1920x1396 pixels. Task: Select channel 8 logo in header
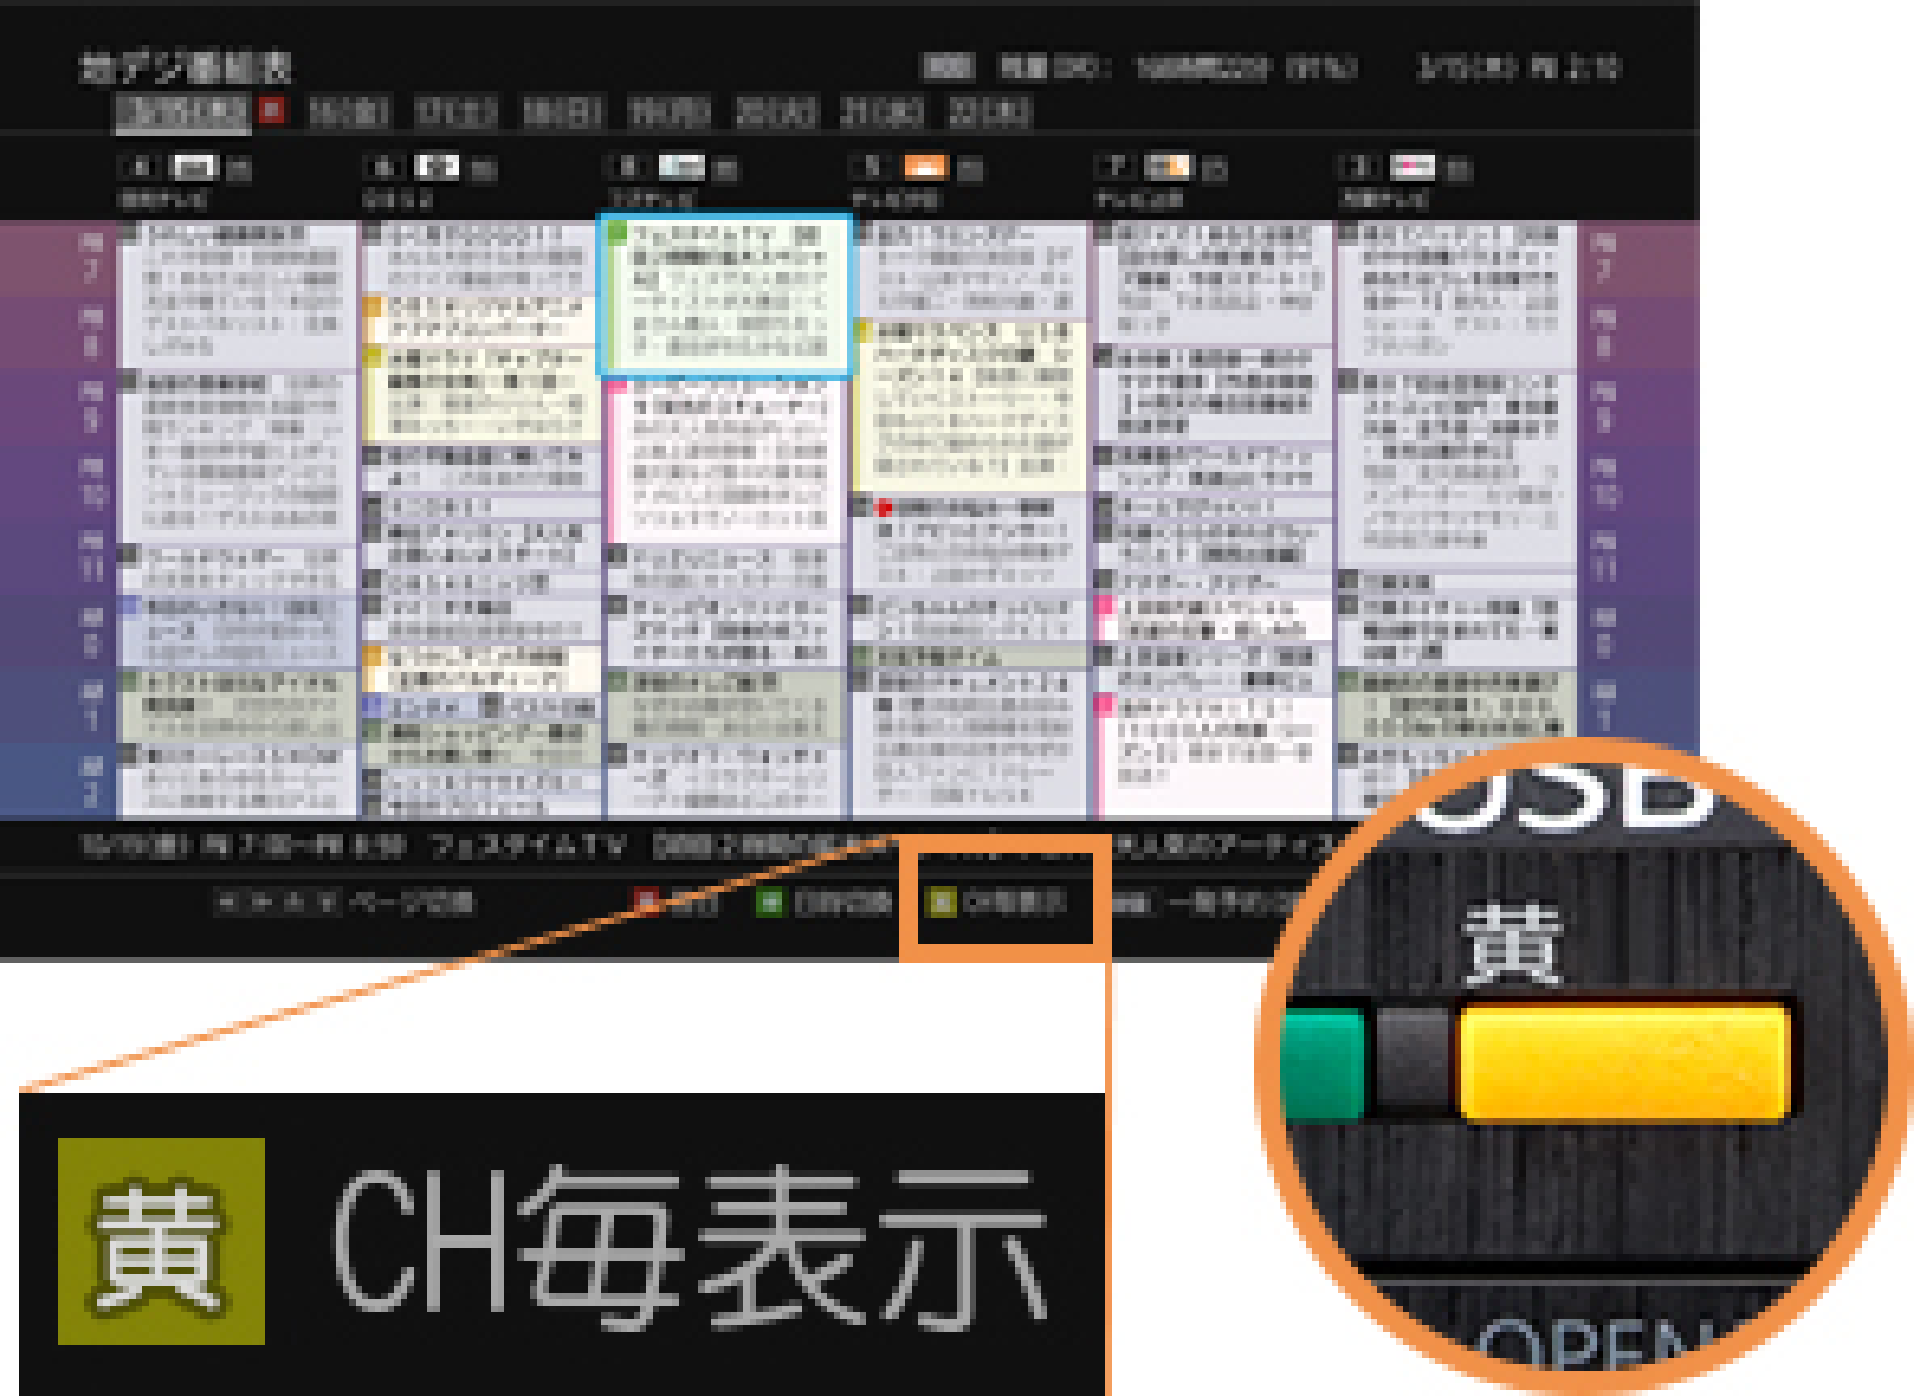click(683, 166)
